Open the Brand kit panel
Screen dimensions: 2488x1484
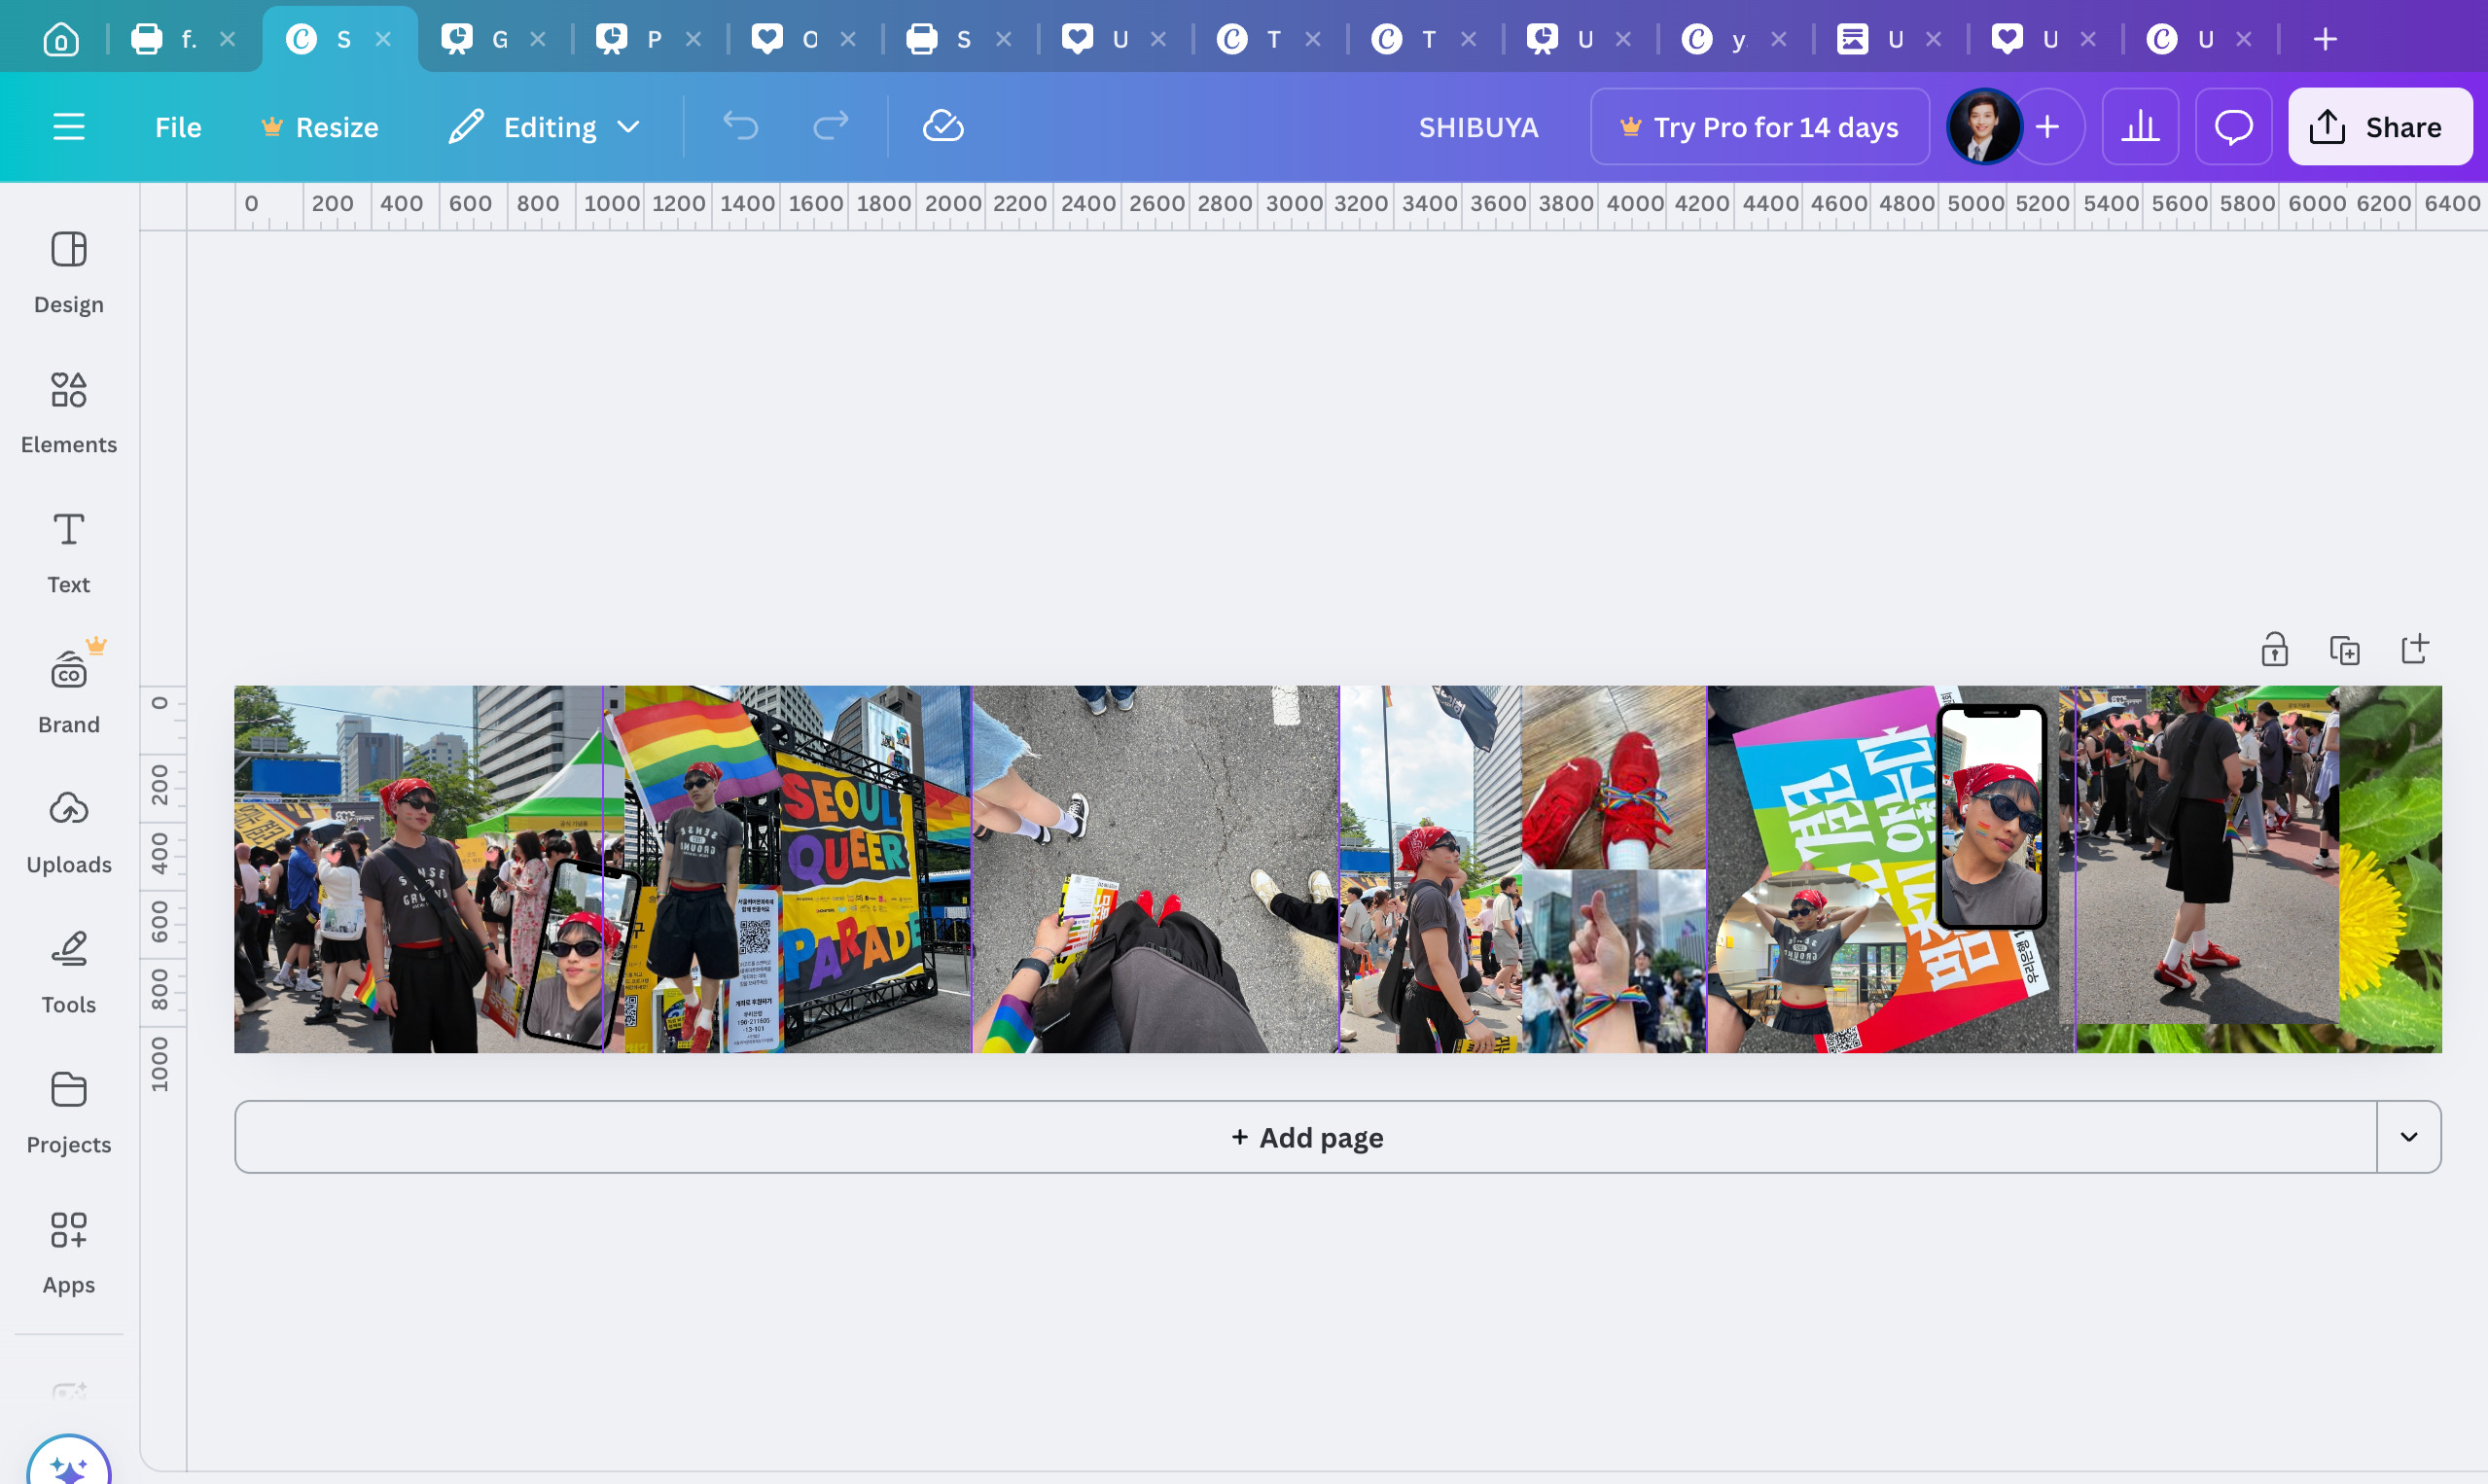tap(68, 692)
